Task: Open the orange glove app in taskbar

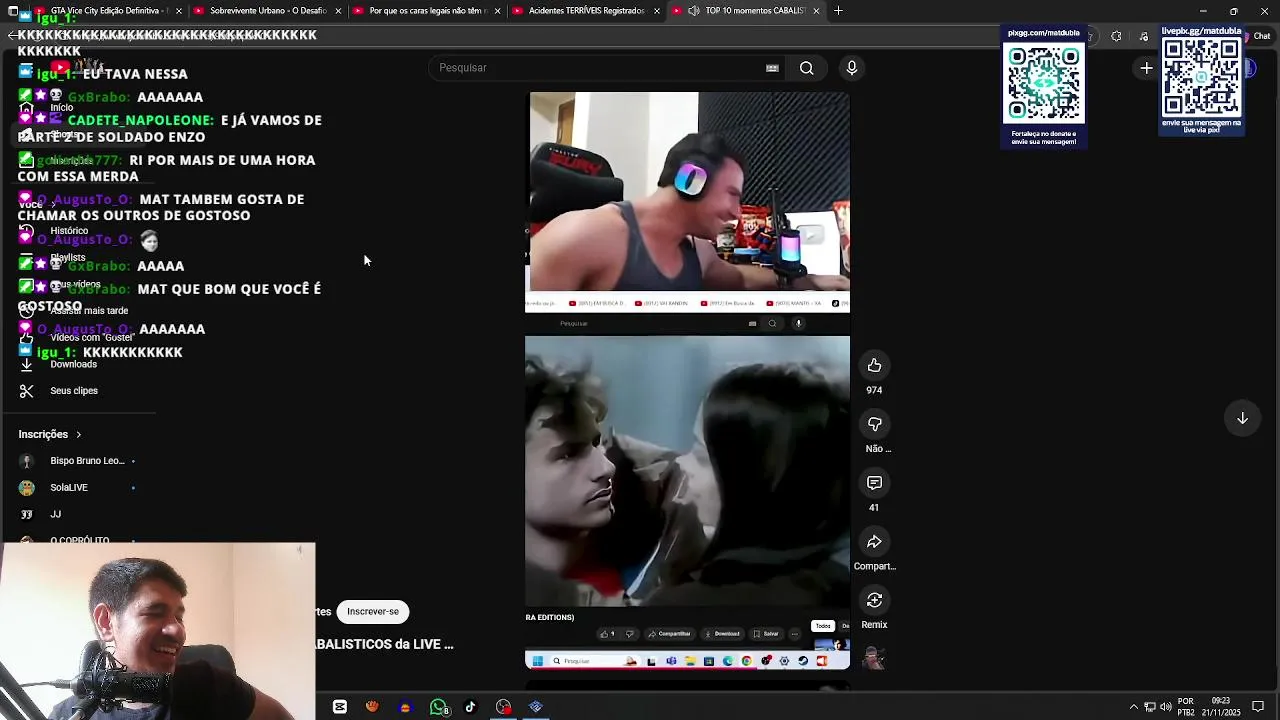Action: coord(372,707)
